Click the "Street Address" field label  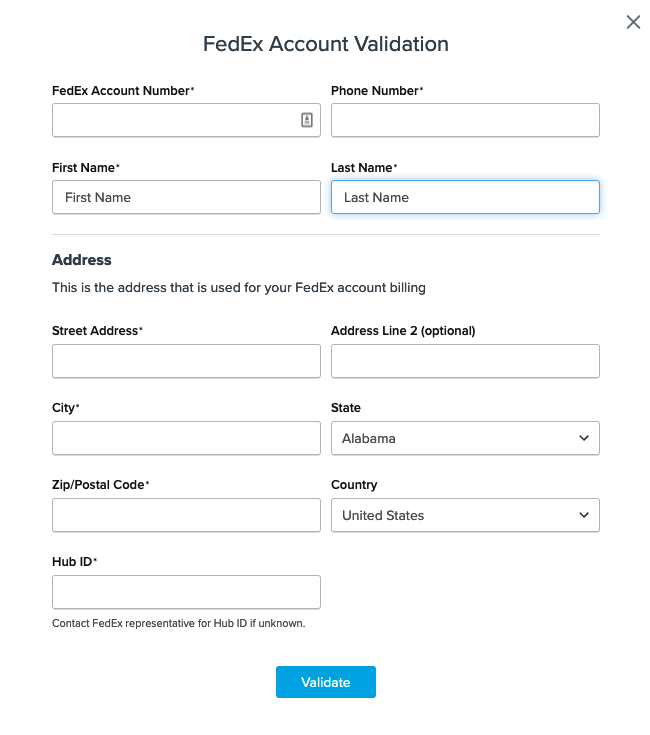click(96, 331)
